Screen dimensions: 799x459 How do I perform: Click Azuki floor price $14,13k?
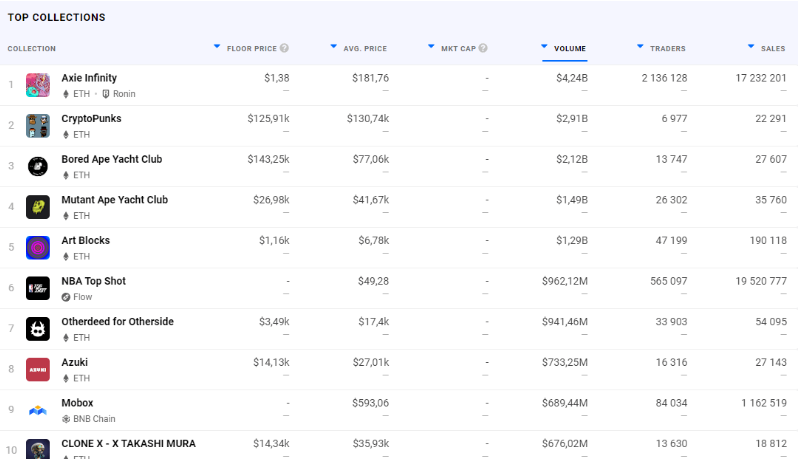(x=271, y=362)
